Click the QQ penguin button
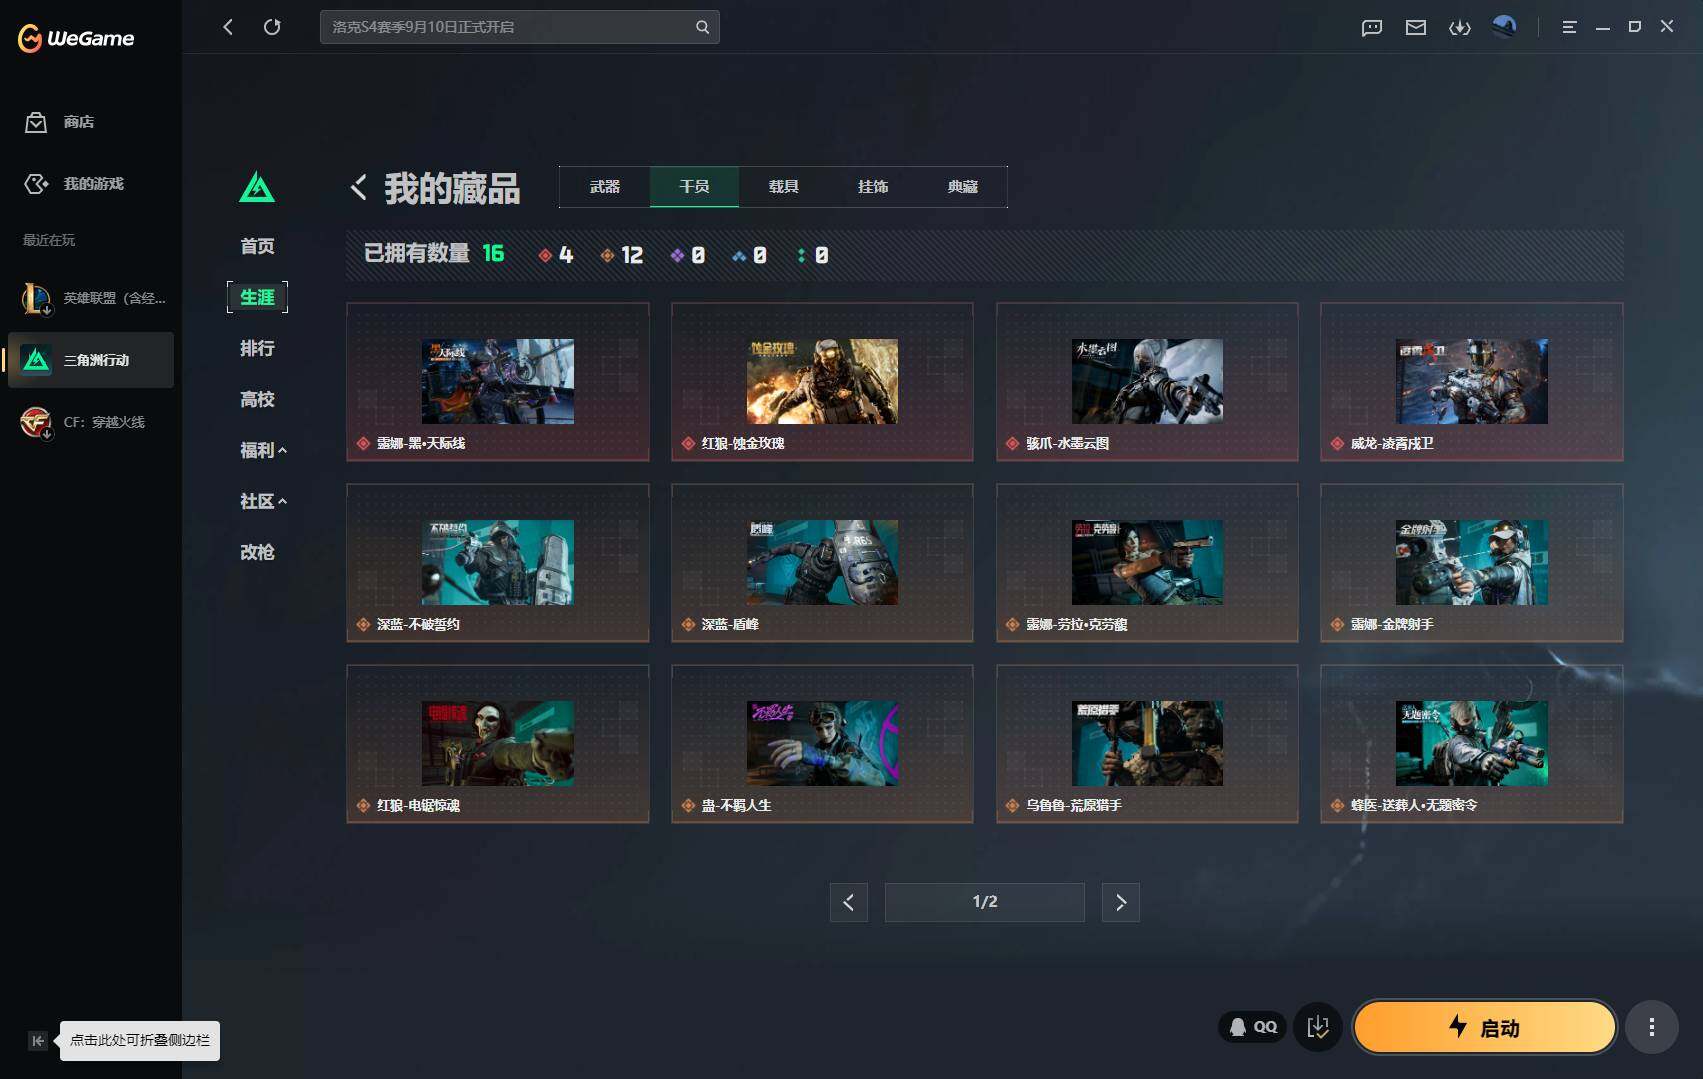 (x=1253, y=1027)
